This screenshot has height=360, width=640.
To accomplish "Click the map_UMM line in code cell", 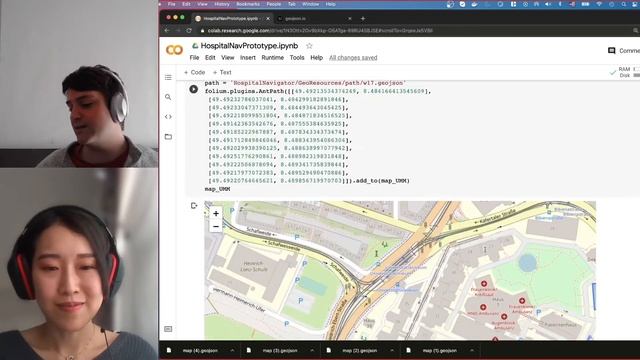I will [x=218, y=189].
